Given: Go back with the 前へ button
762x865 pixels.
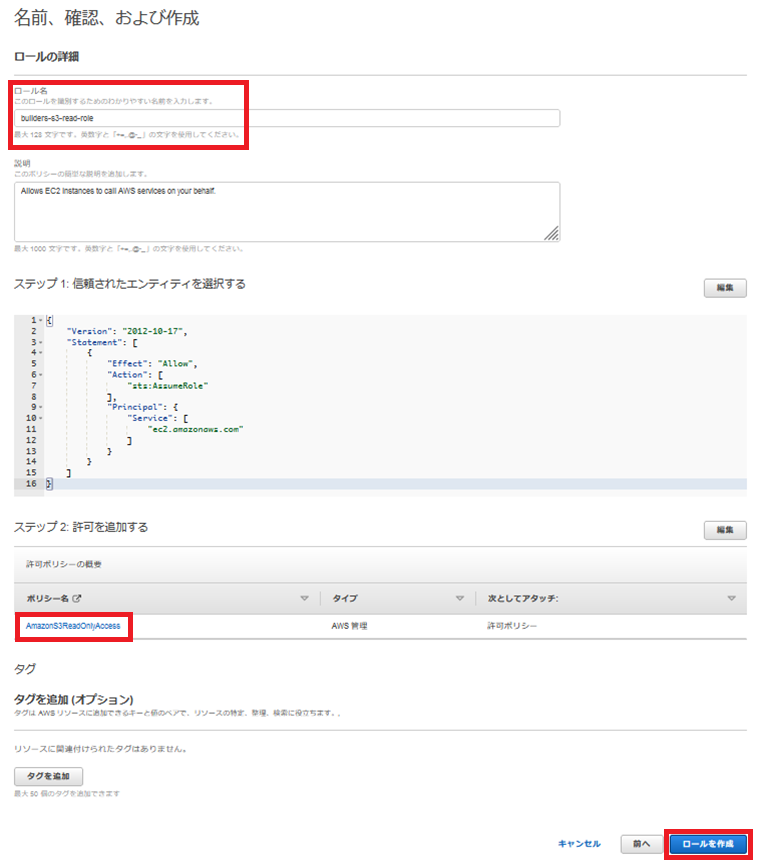Looking at the screenshot, I should pyautogui.click(x=640, y=844).
